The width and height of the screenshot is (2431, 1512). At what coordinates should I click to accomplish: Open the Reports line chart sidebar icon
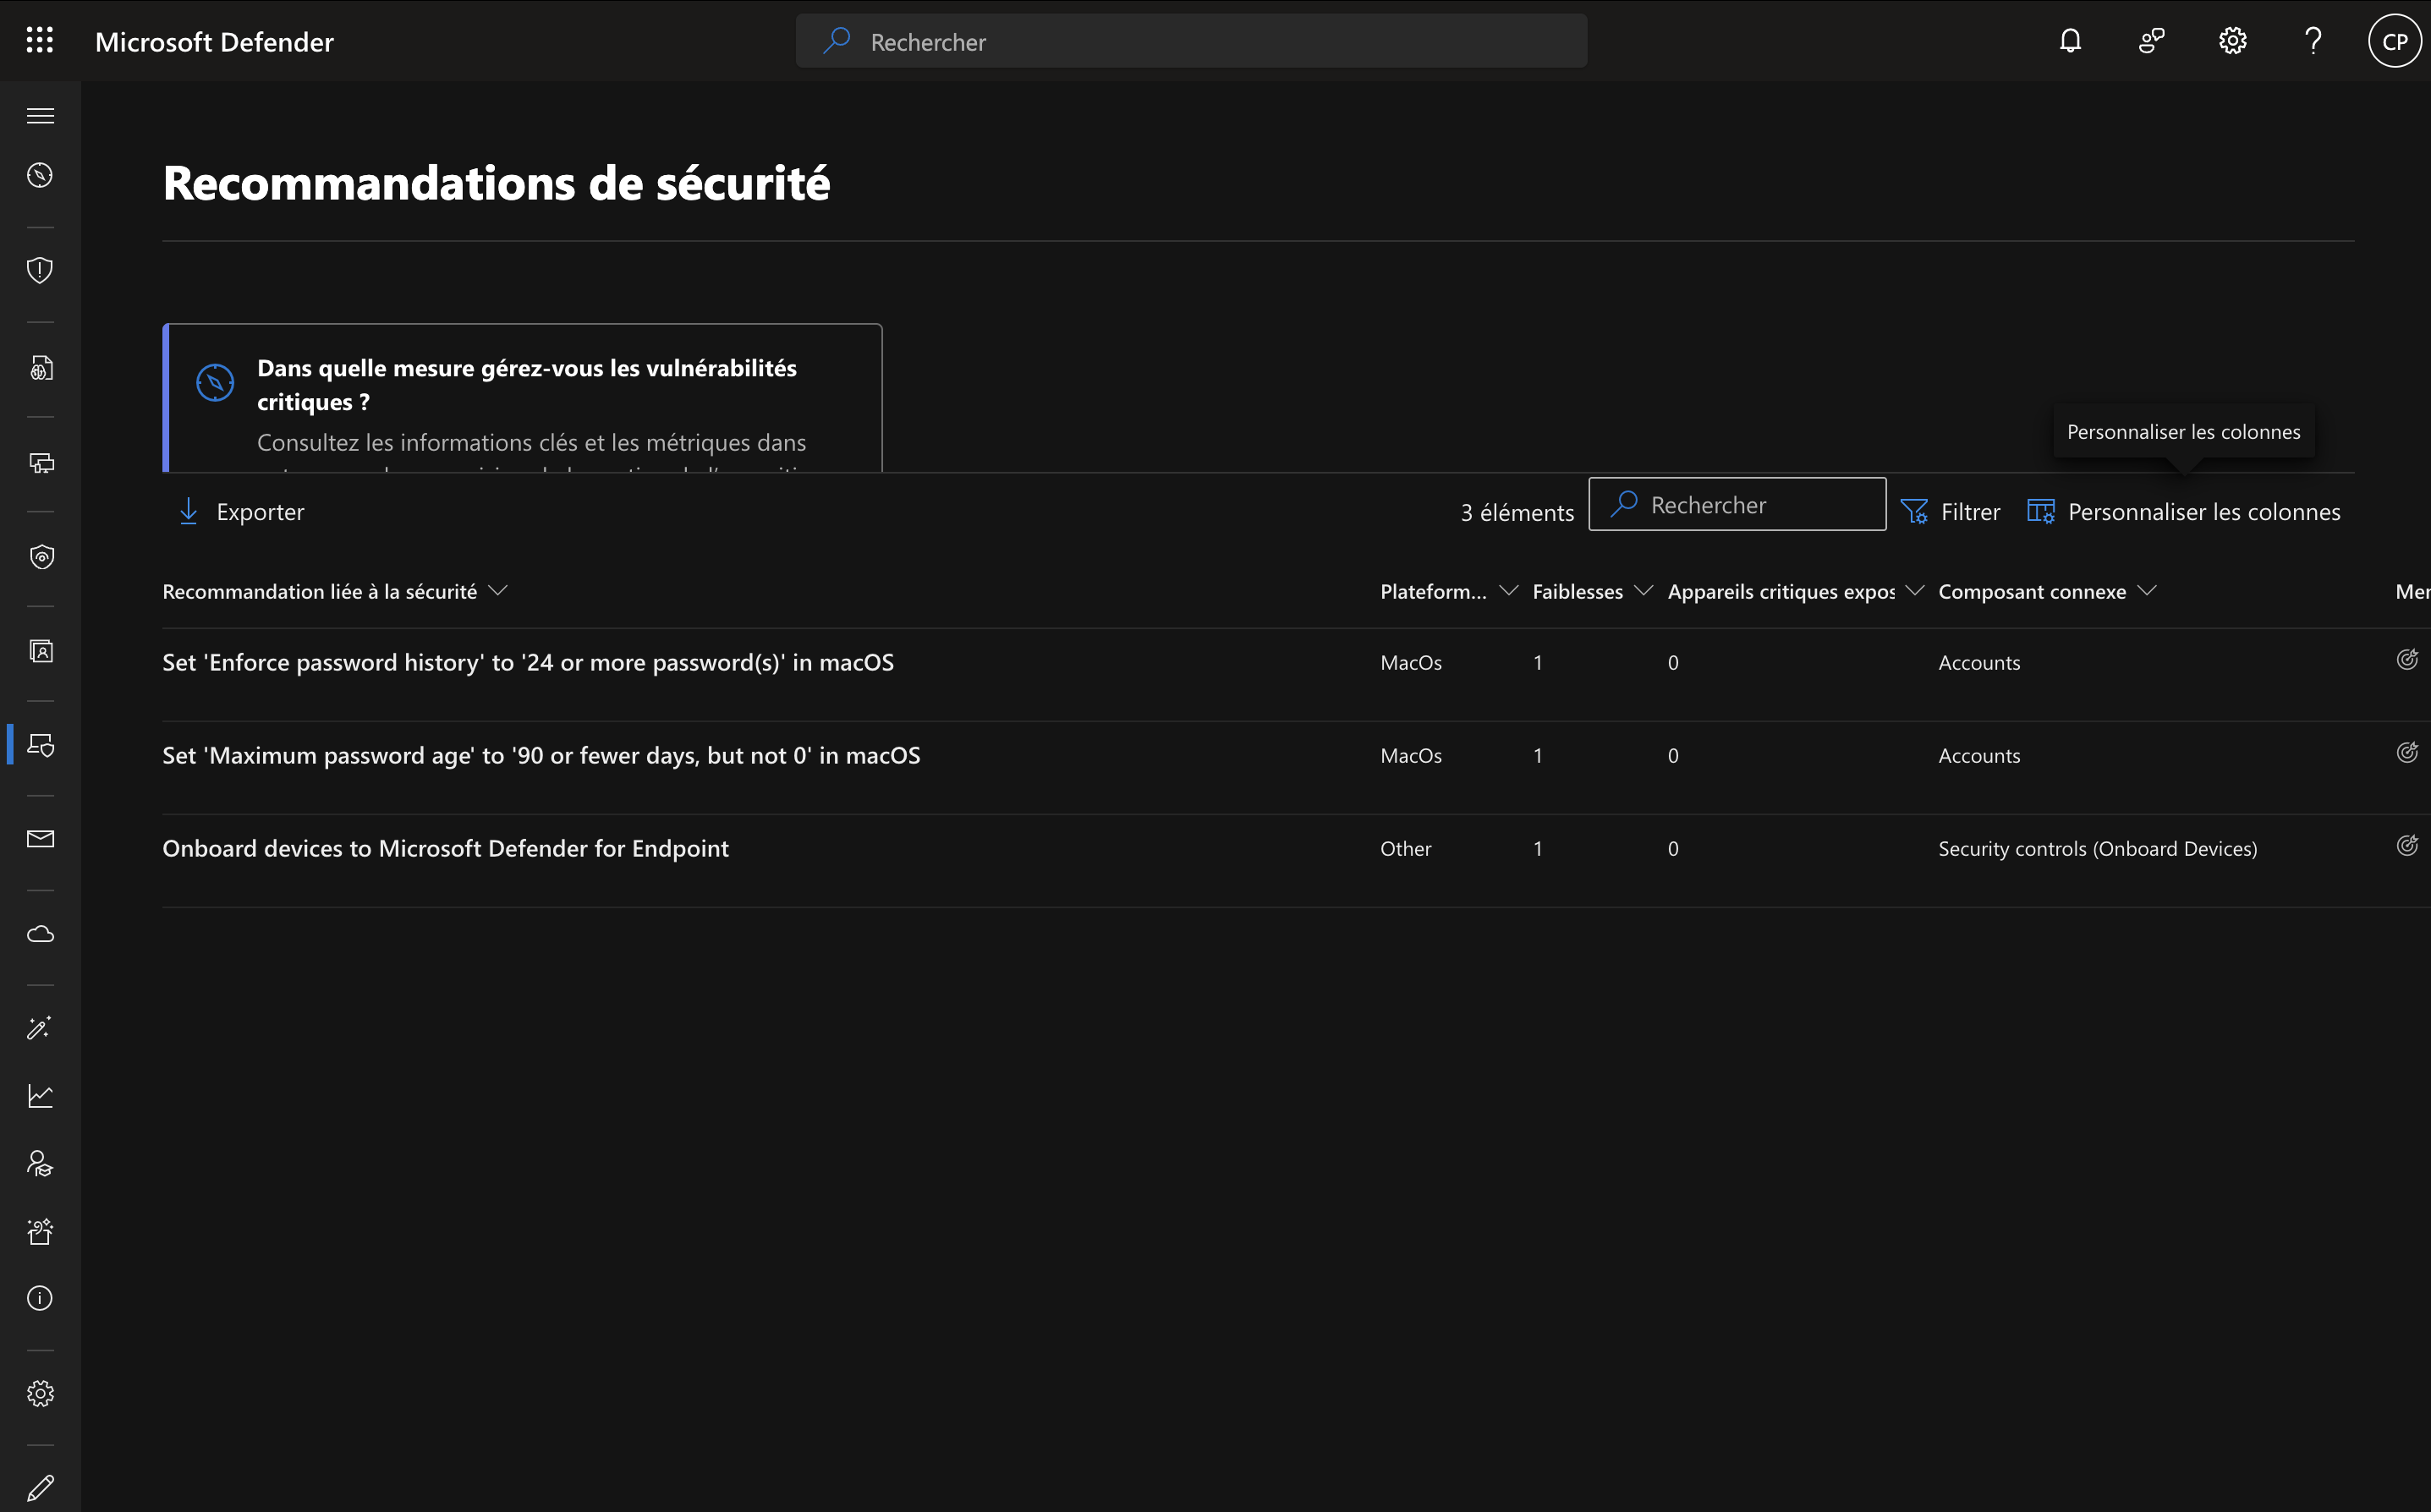40,1096
